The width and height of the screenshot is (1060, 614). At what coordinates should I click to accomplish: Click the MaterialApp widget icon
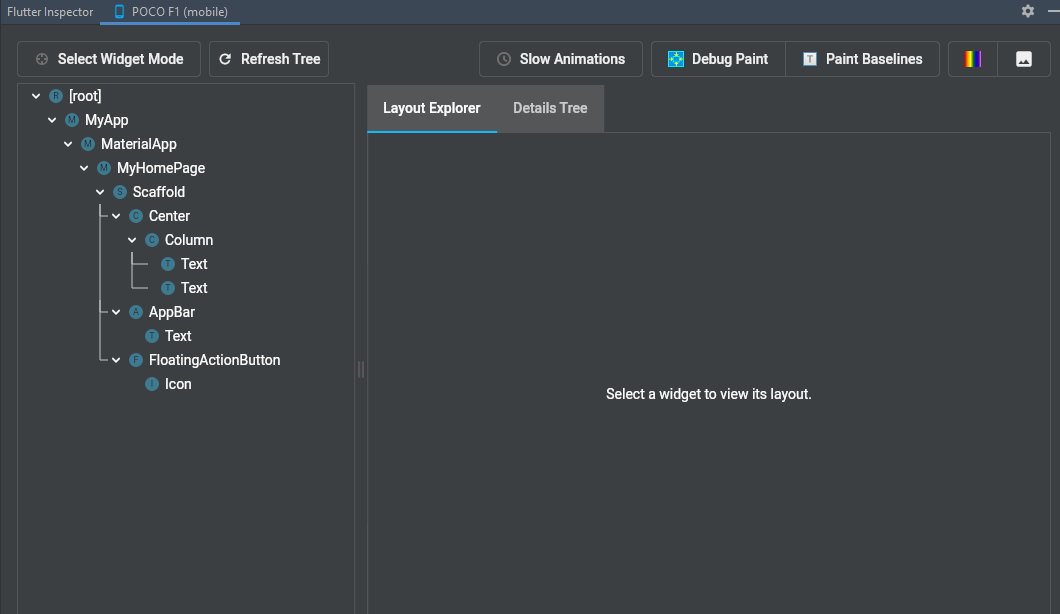88,144
